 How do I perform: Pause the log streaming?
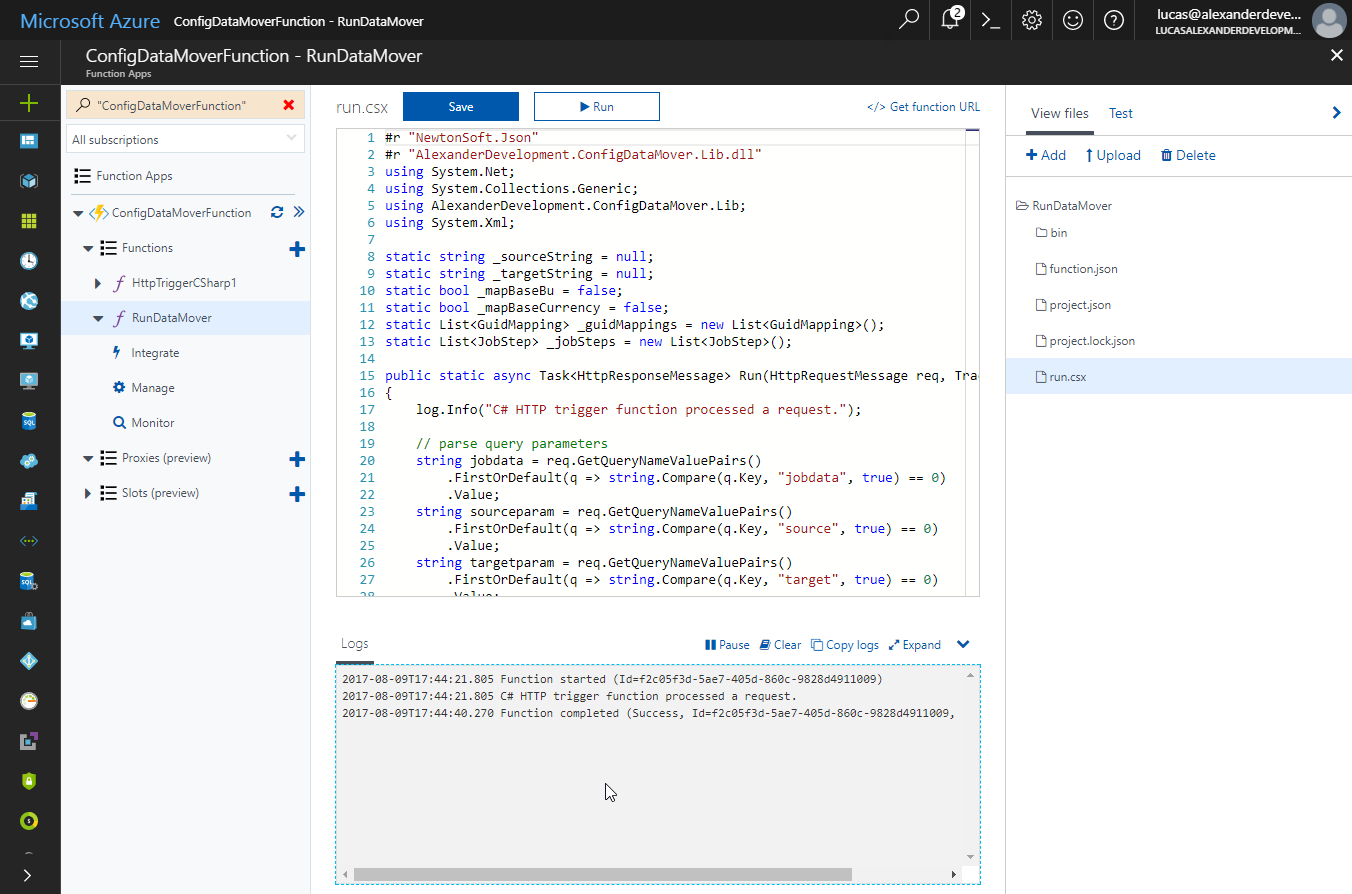727,645
